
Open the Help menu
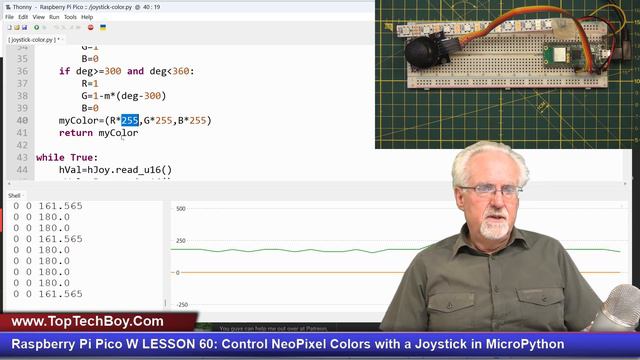click(87, 17)
